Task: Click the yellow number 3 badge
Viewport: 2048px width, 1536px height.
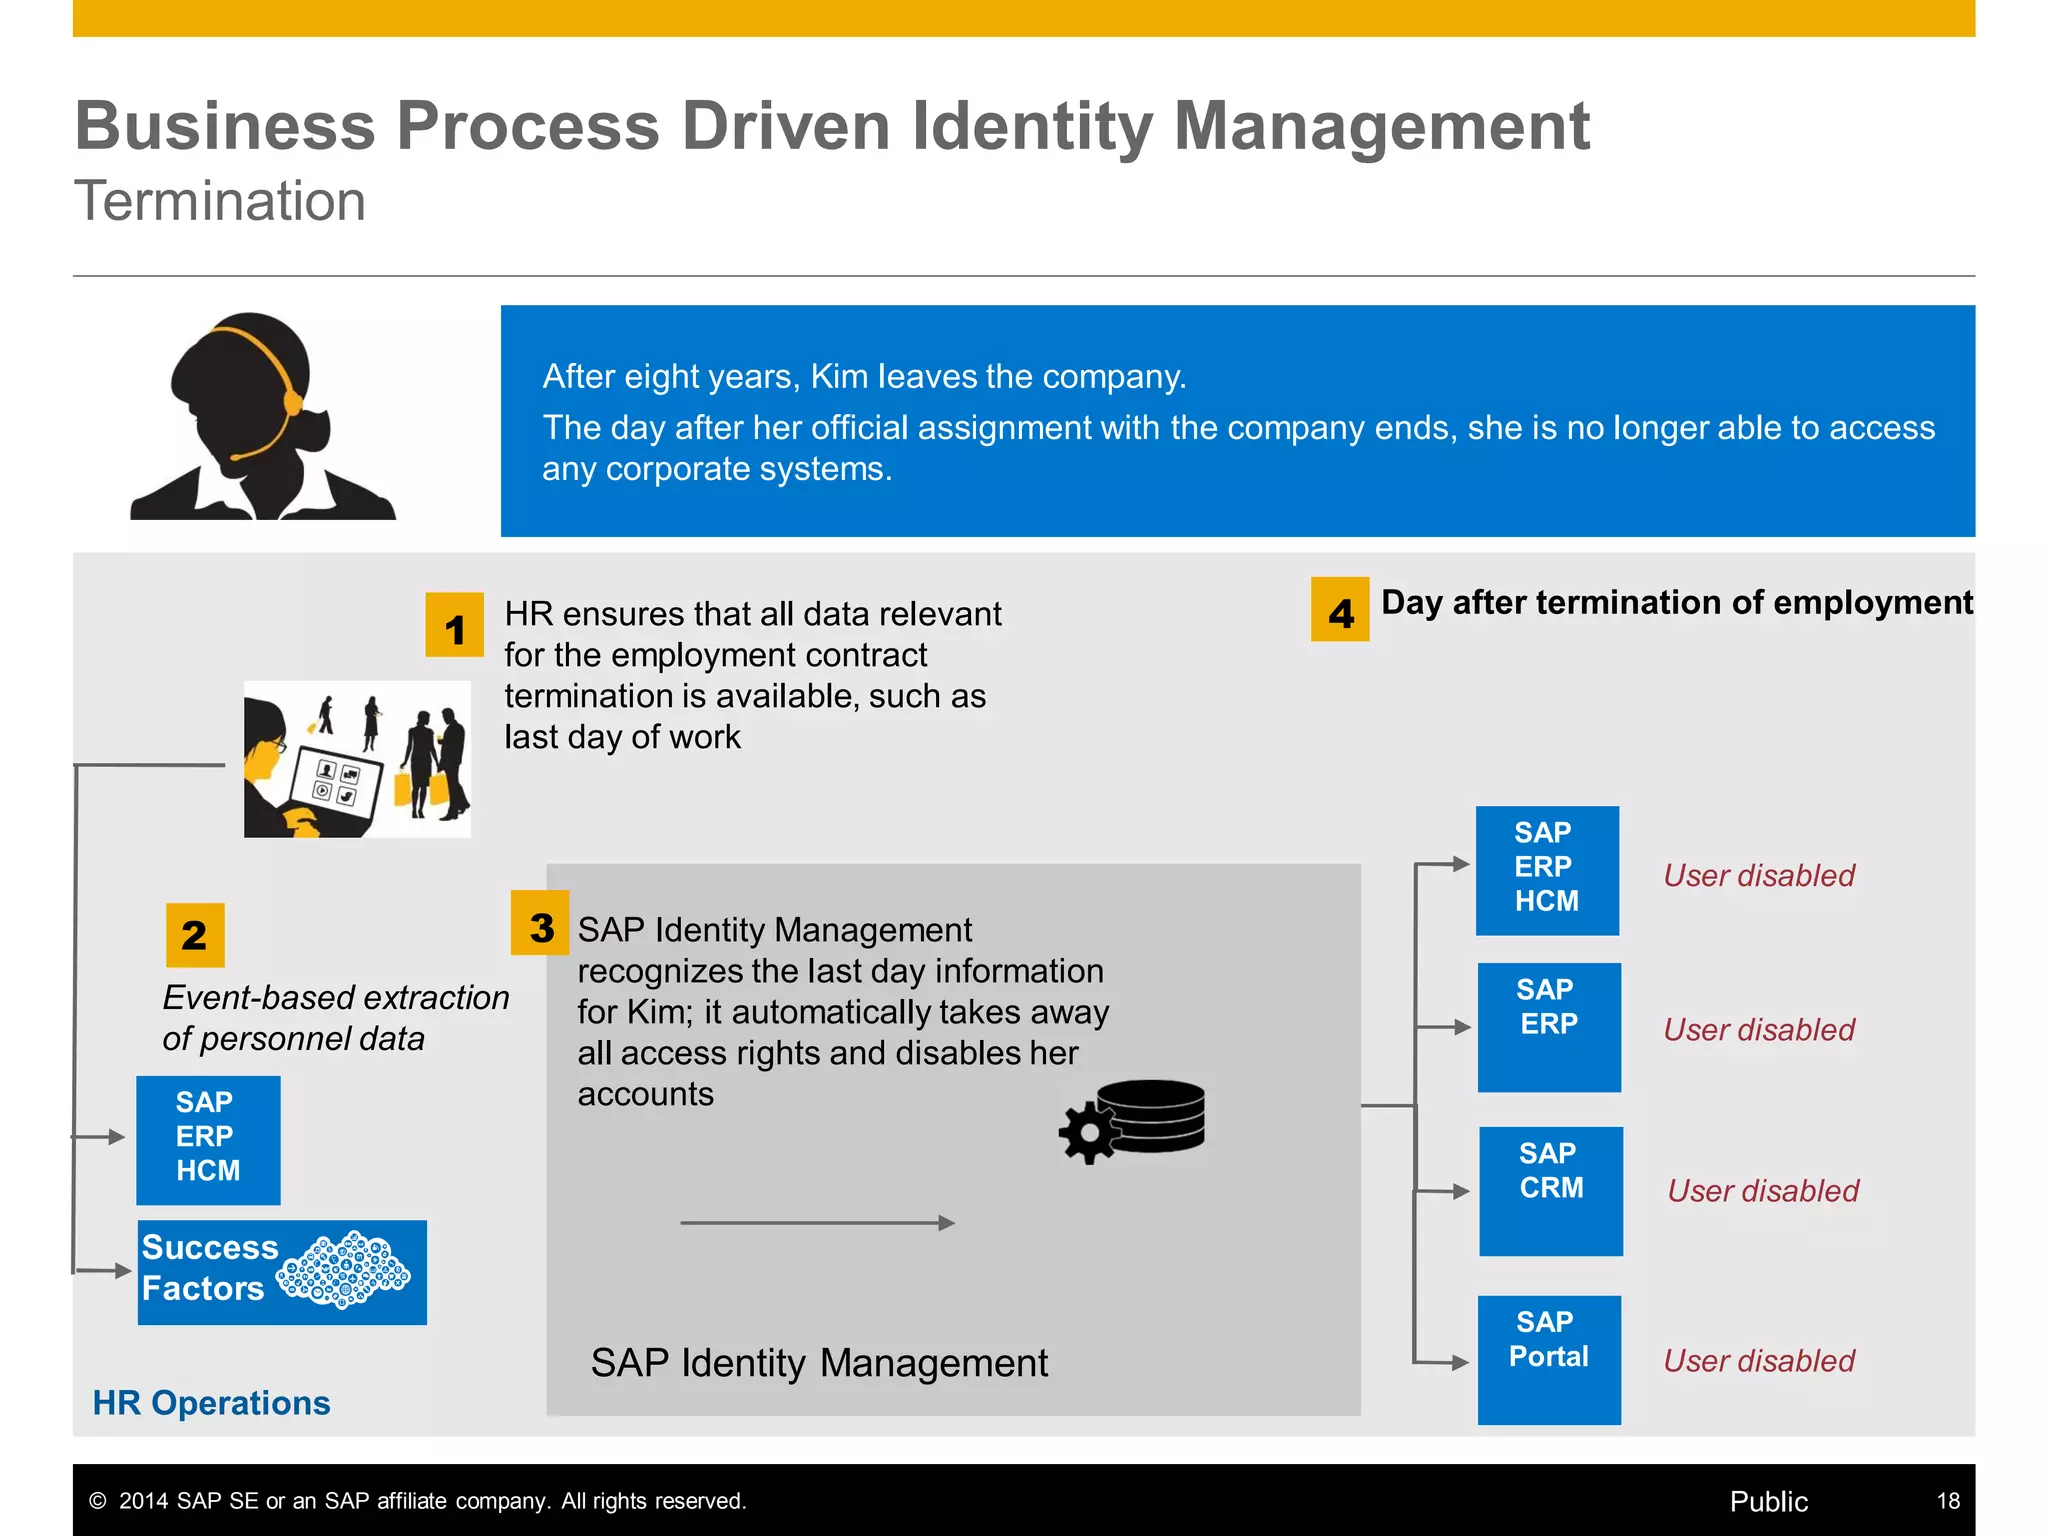Action: [540, 924]
